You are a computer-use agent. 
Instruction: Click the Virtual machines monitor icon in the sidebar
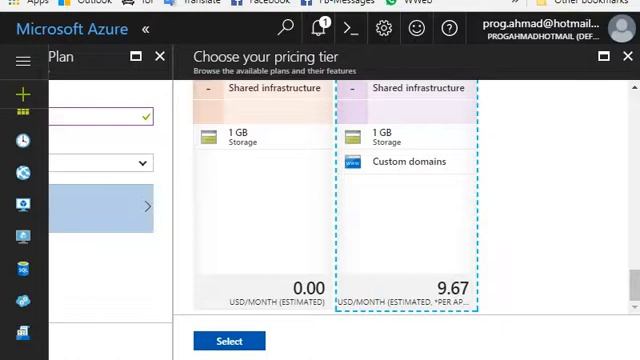(23, 237)
